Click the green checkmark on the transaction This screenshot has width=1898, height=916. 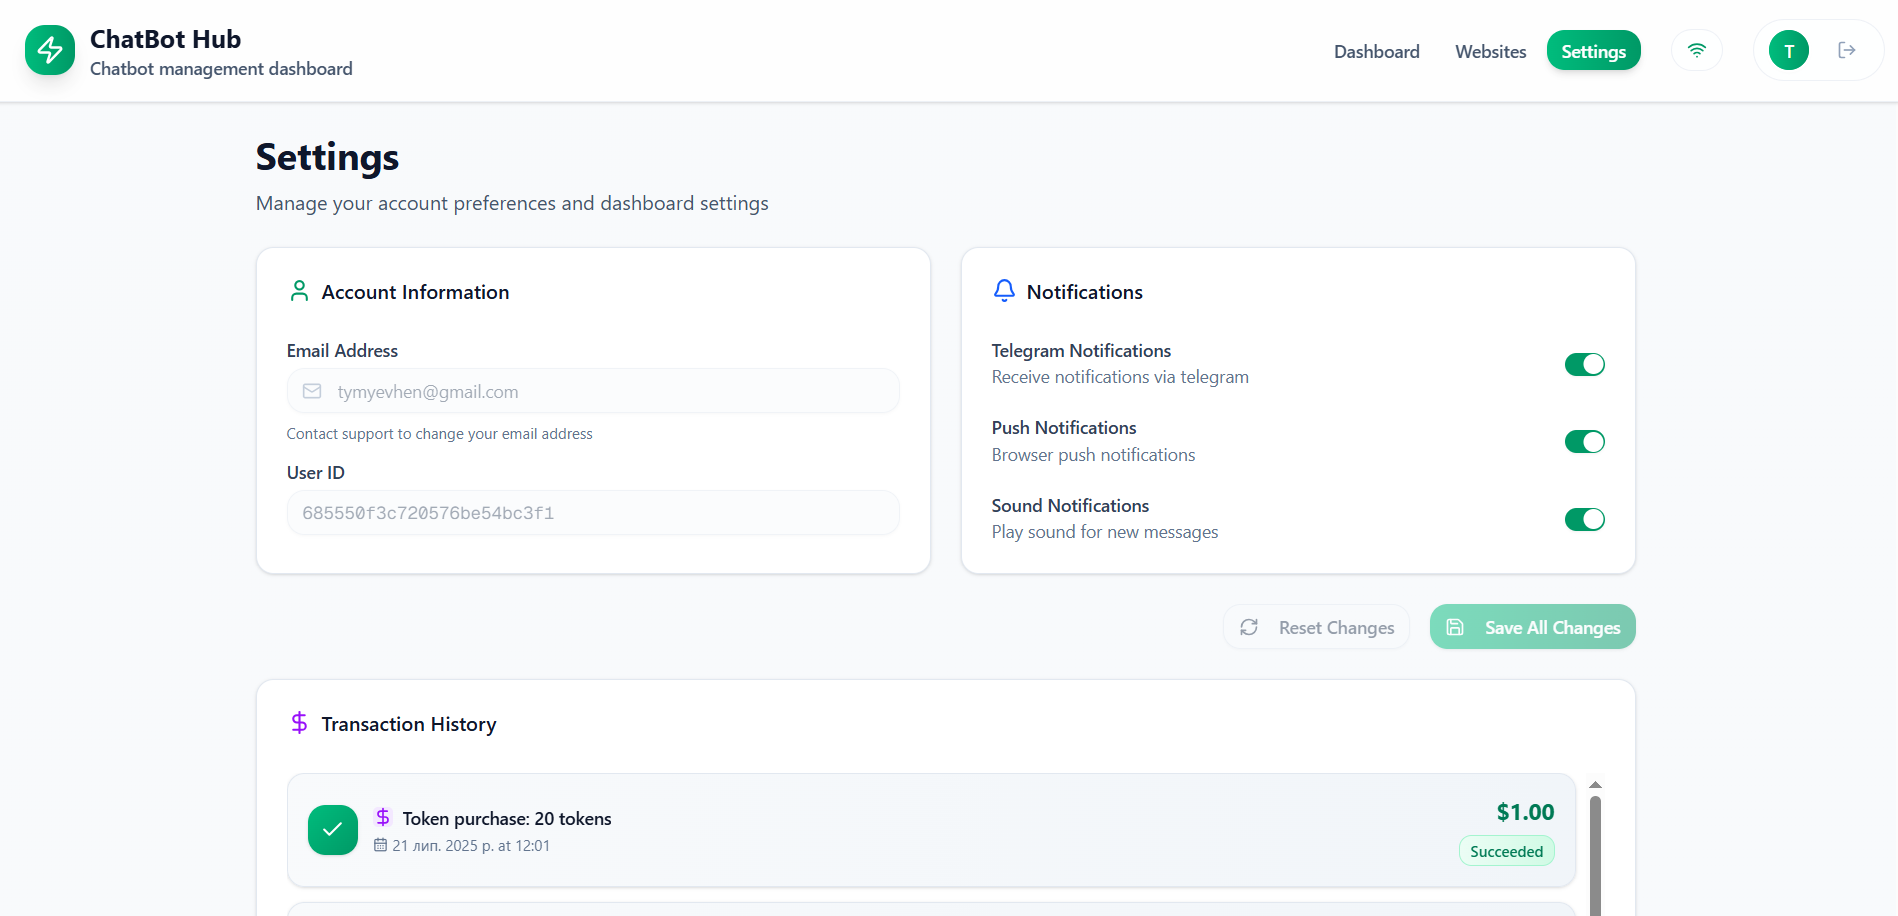[332, 830]
